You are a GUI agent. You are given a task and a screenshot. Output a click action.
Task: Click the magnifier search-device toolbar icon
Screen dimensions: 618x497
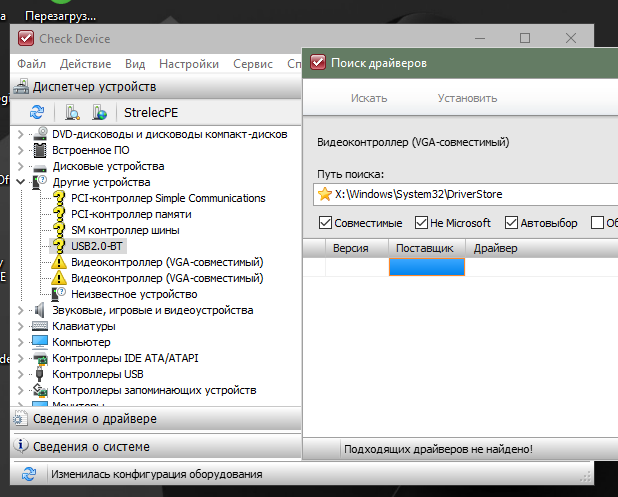pyautogui.click(x=72, y=112)
